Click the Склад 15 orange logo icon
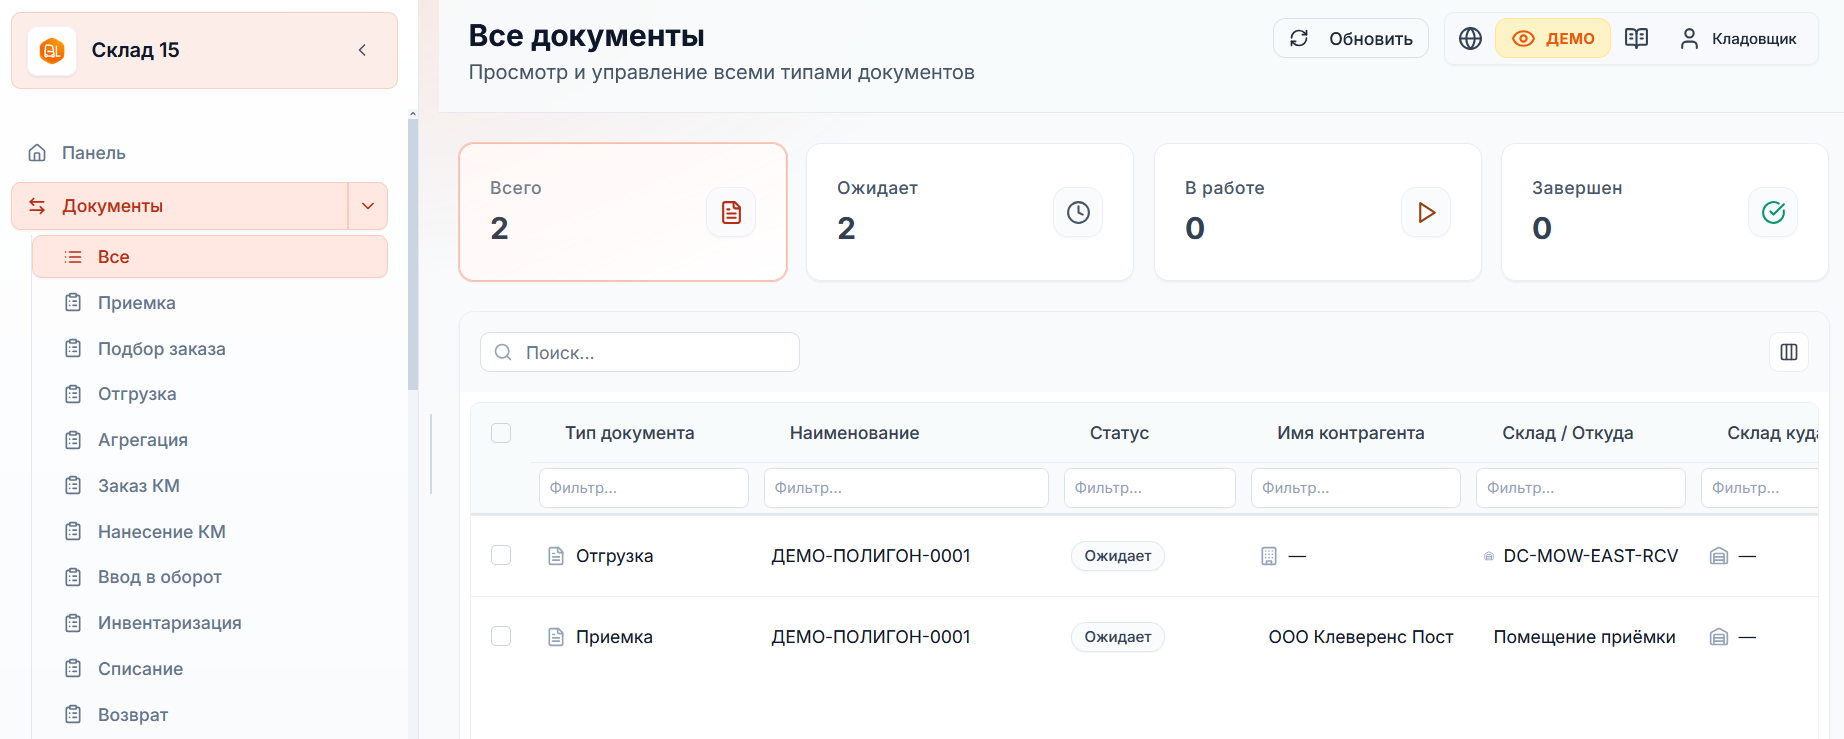The width and height of the screenshot is (1844, 739). coord(52,51)
